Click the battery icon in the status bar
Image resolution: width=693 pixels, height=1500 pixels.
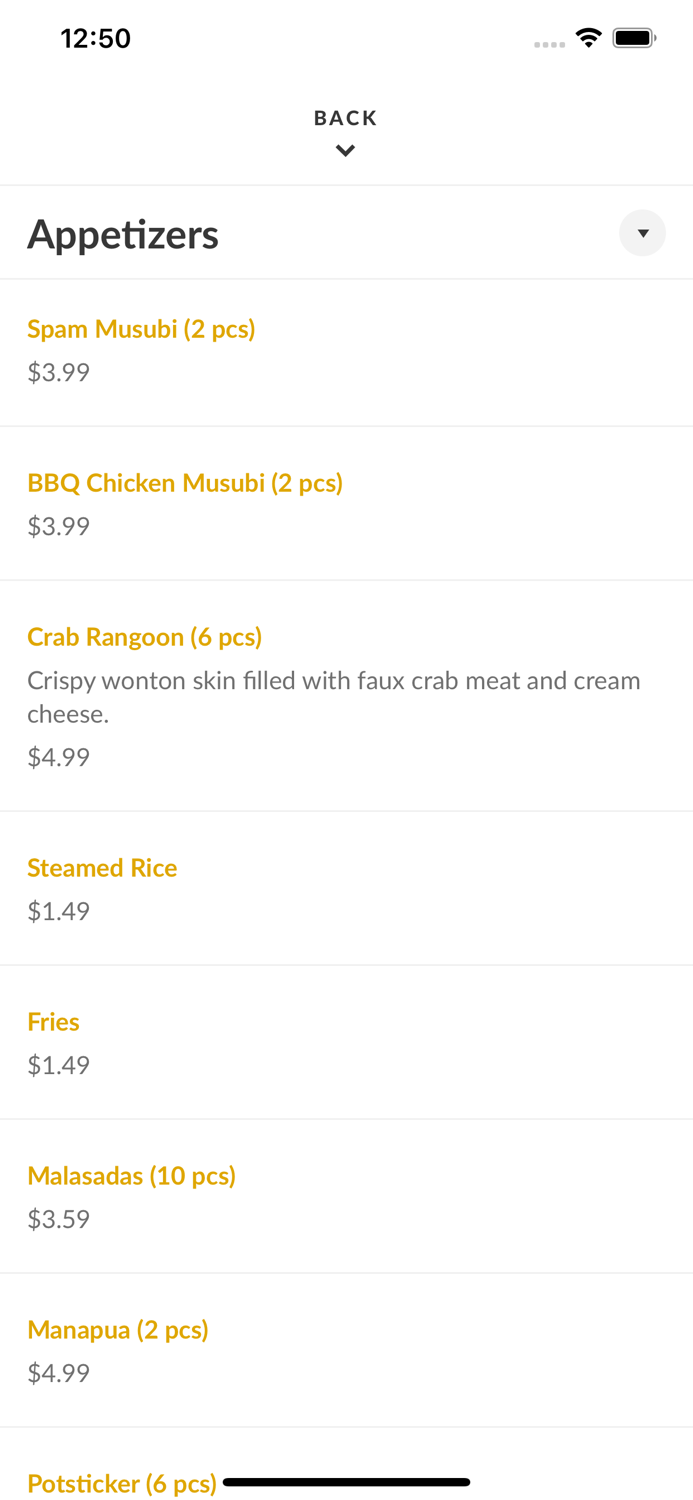pyautogui.click(x=634, y=37)
